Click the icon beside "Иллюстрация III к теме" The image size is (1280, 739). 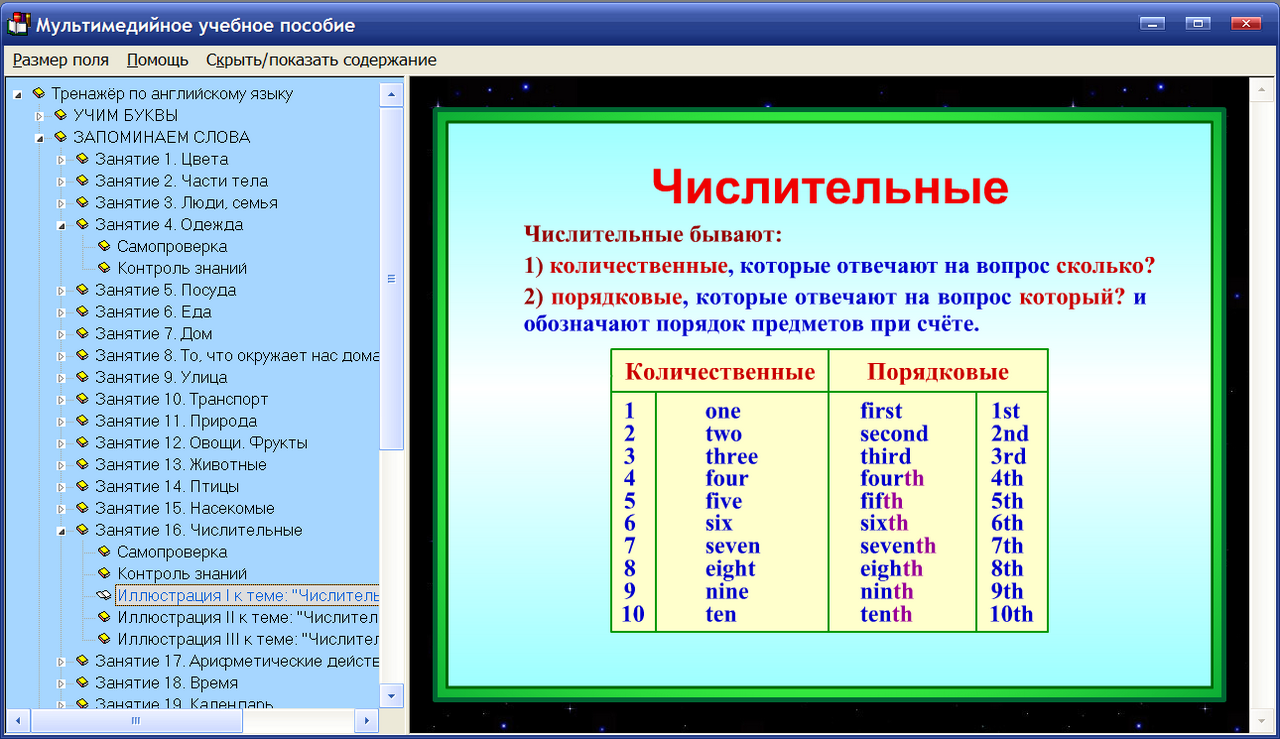(103, 639)
